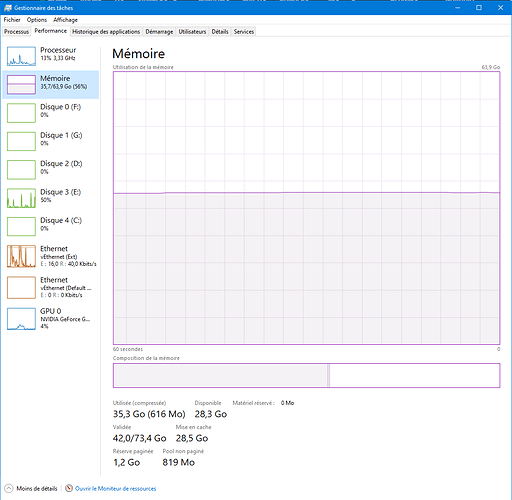
Task: Select Disque 4 (C:) graph icon
Action: [x=21, y=226]
